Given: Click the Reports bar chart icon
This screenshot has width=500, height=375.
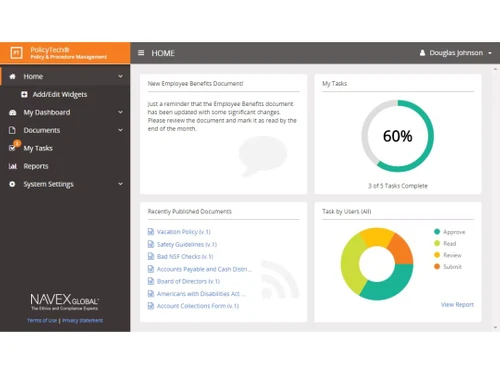Looking at the screenshot, I should pyautogui.click(x=13, y=166).
